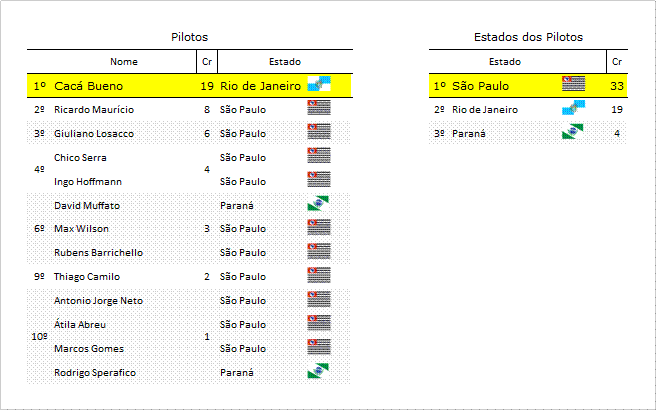The width and height of the screenshot is (656, 411).
Task: Select the Cr header in the Pilotos table
Action: 207,62
